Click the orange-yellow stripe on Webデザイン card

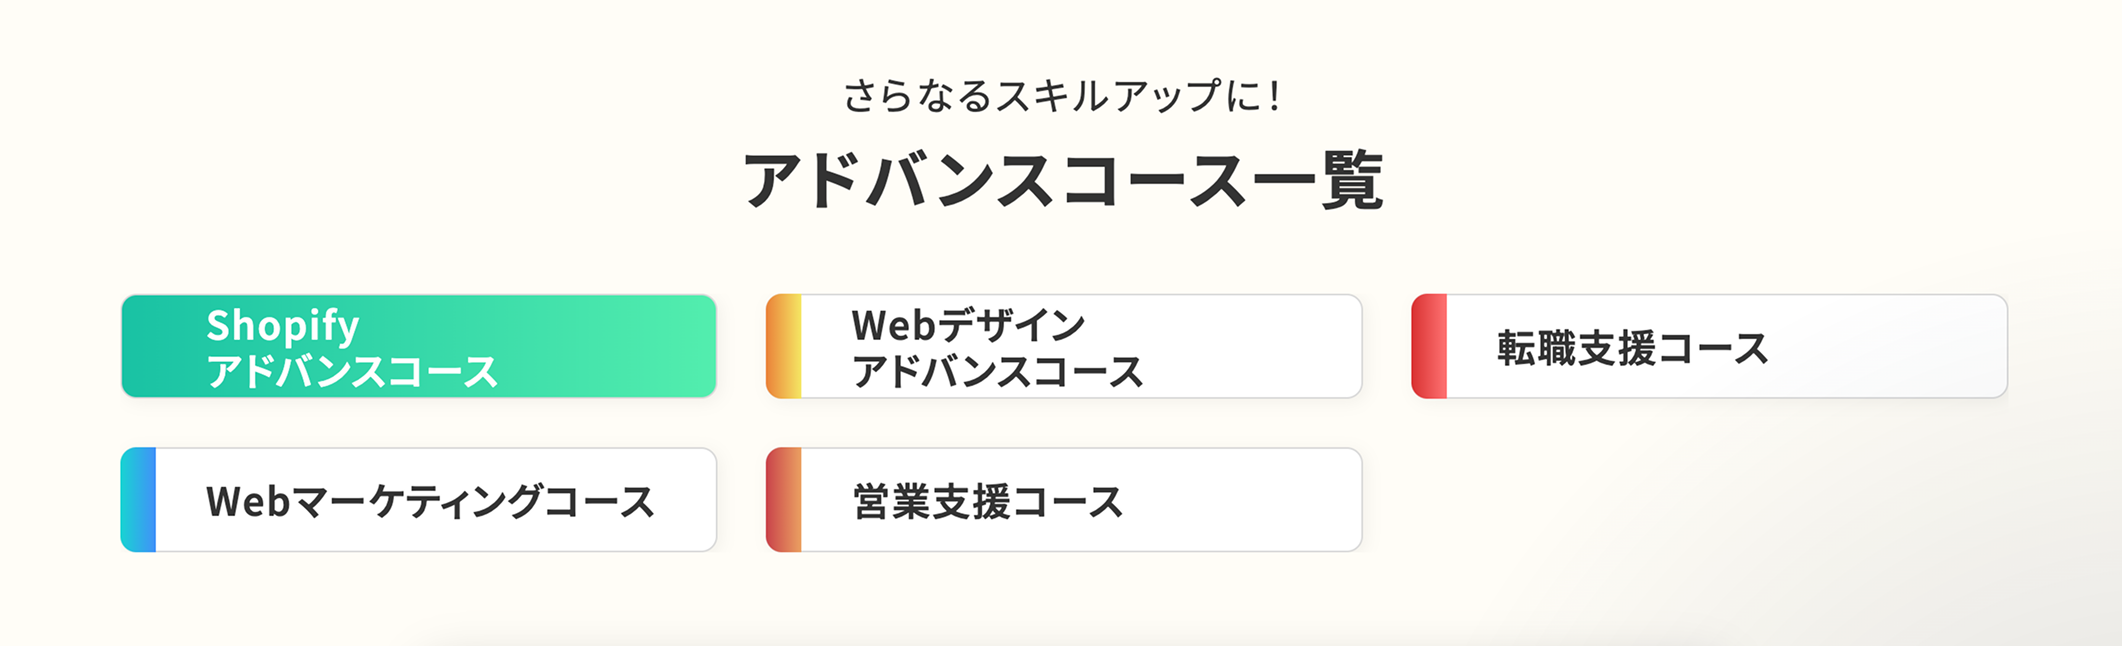pos(784,346)
